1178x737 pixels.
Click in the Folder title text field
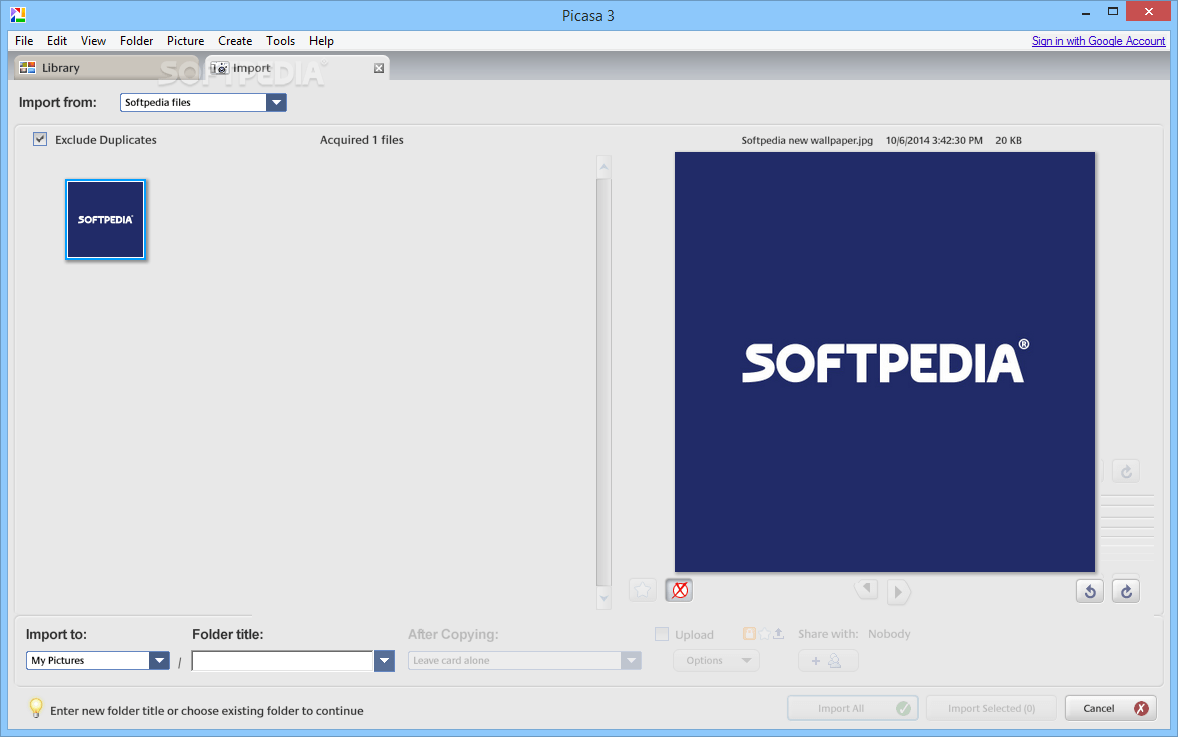(282, 661)
